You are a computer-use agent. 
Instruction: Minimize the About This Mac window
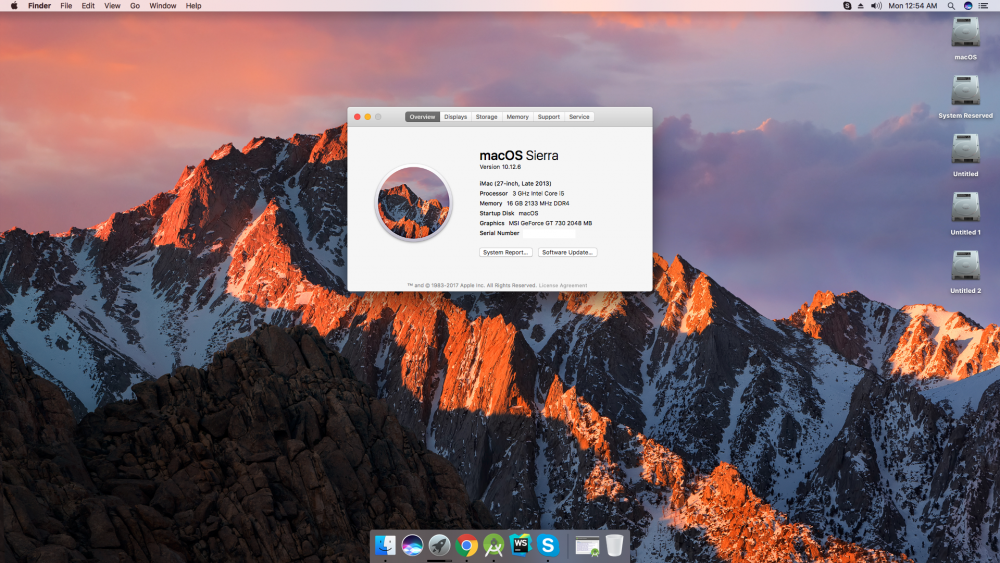[x=367, y=117]
